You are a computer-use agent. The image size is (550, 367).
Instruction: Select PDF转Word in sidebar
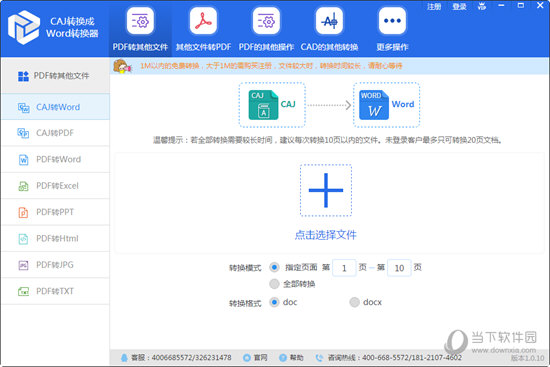click(x=55, y=159)
